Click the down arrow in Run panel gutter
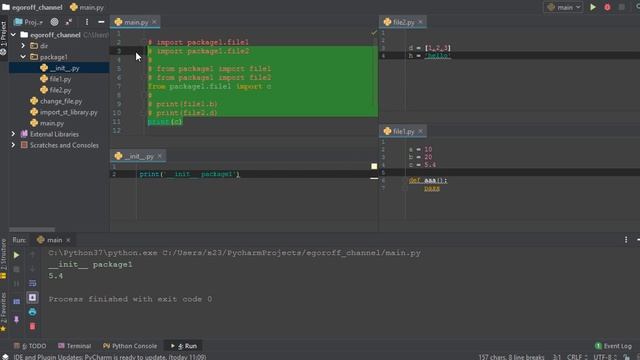The image size is (640, 360). pyautogui.click(x=33, y=269)
